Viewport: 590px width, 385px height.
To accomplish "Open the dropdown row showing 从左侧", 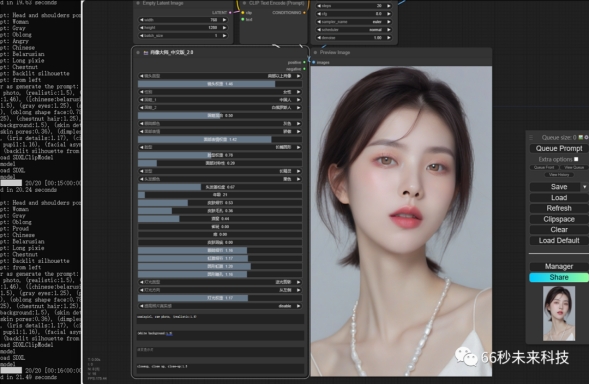I will 220,290.
